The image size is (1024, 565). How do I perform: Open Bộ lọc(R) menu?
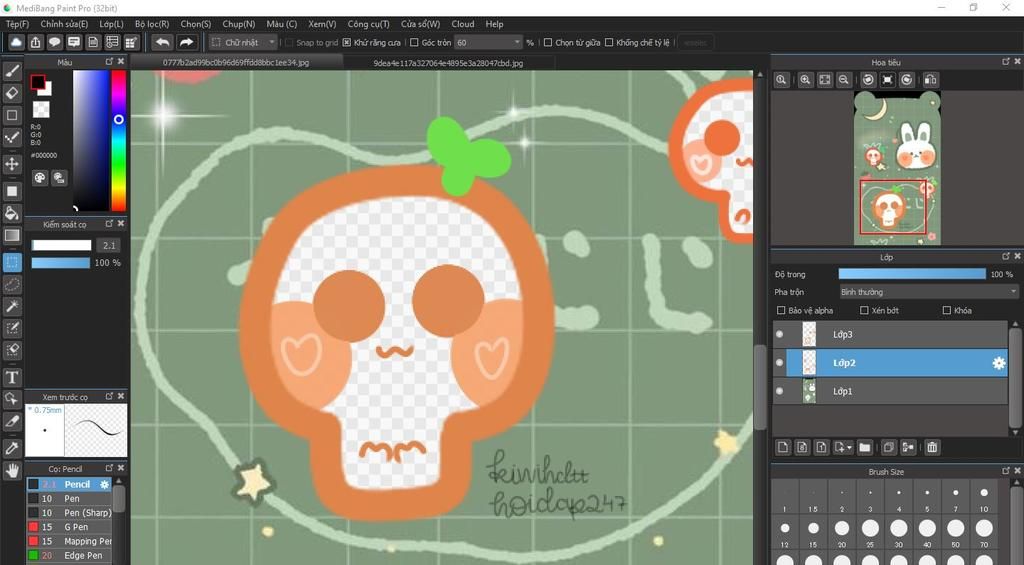pyautogui.click(x=152, y=24)
